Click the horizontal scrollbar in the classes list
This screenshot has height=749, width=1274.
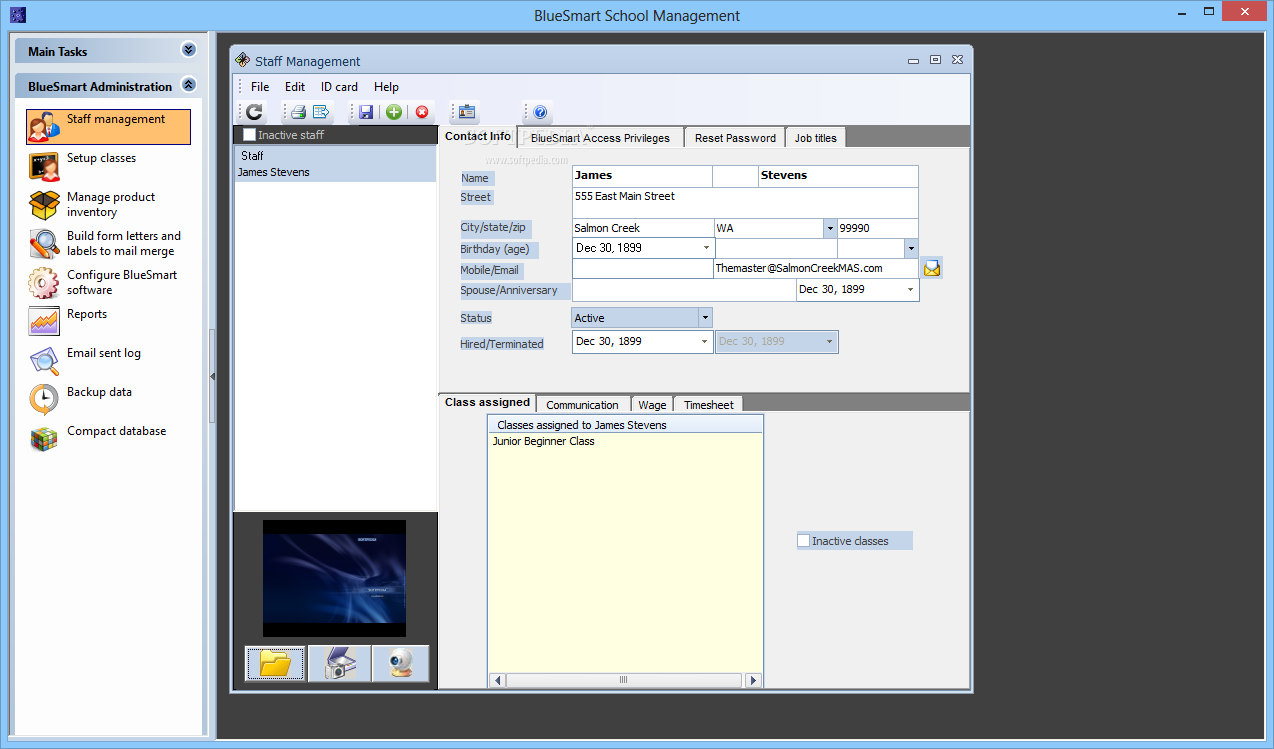pyautogui.click(x=623, y=680)
